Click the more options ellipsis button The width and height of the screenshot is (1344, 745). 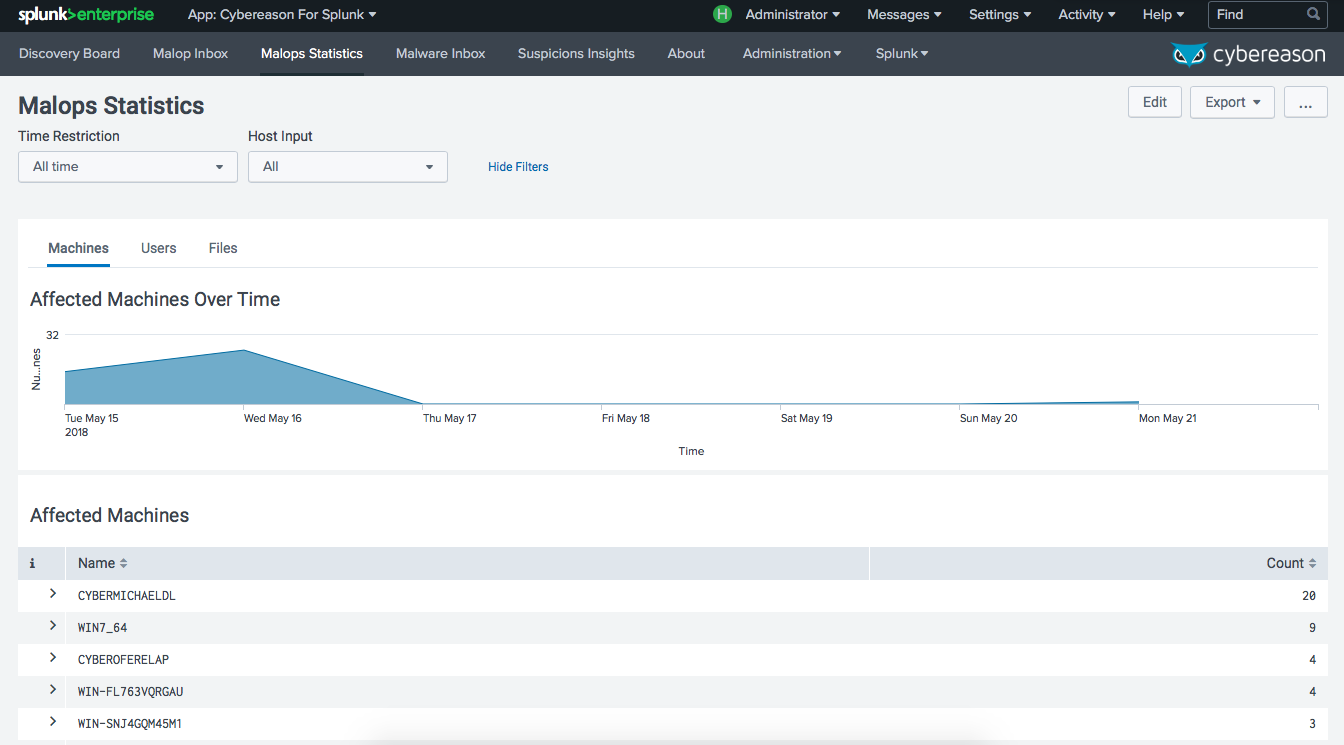click(1305, 102)
